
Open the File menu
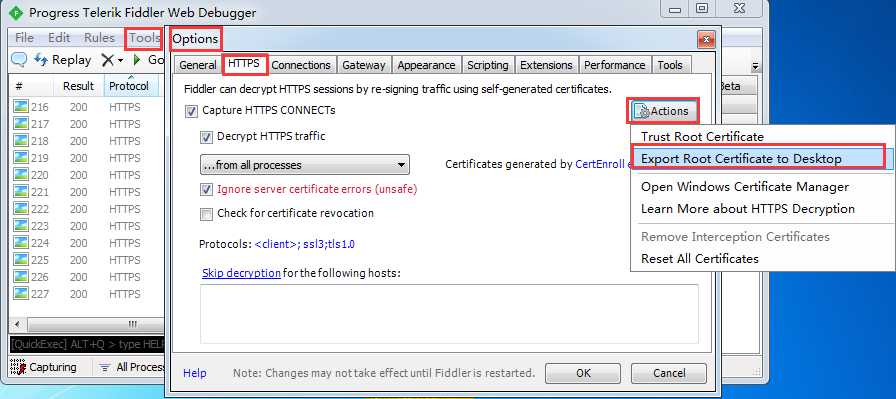click(x=25, y=38)
